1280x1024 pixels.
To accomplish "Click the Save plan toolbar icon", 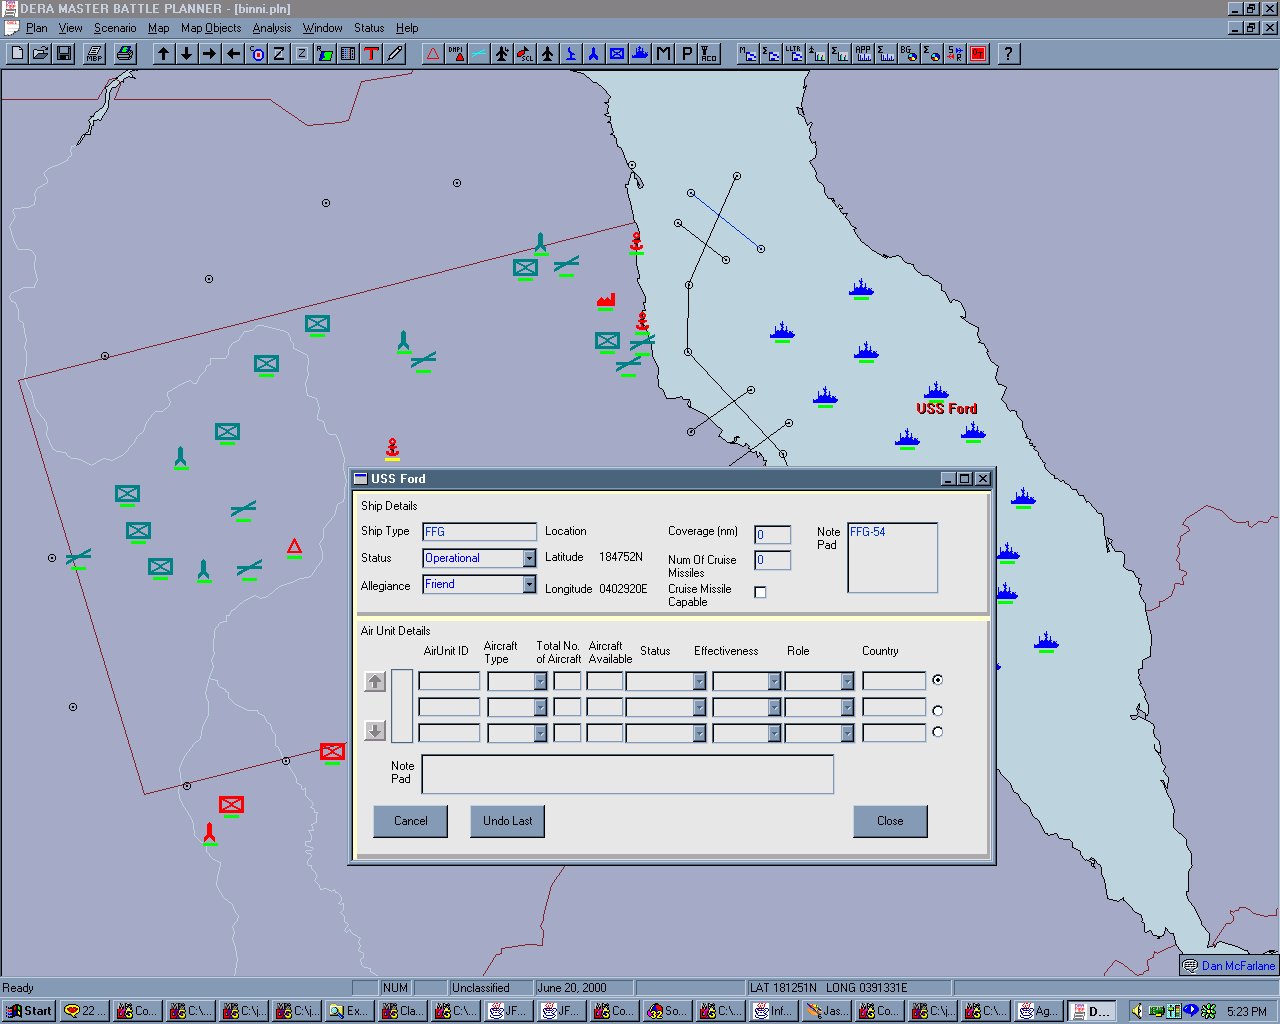I will 64,54.
